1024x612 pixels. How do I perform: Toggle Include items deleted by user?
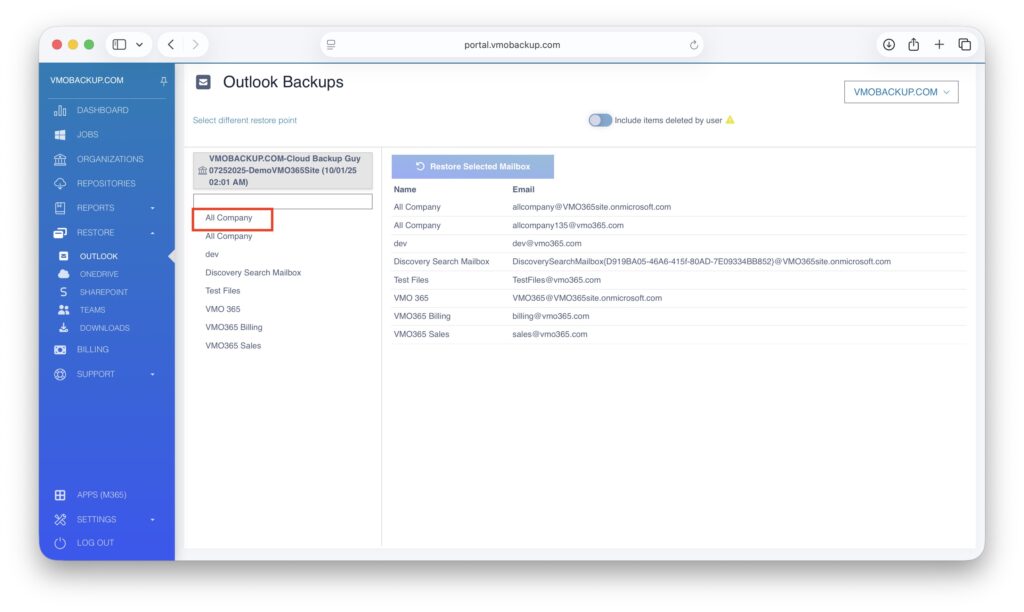[600, 120]
